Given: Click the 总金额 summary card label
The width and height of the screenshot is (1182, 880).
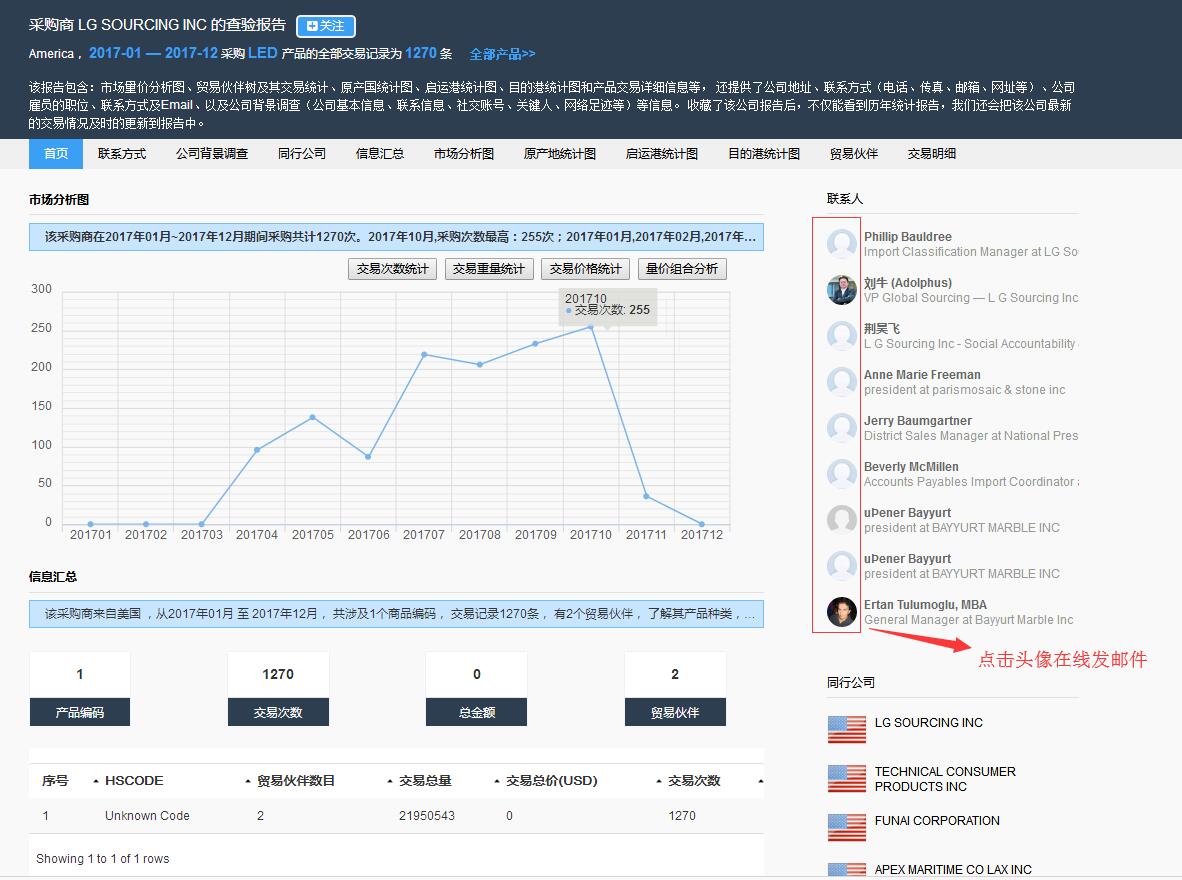Looking at the screenshot, I should pyautogui.click(x=476, y=712).
